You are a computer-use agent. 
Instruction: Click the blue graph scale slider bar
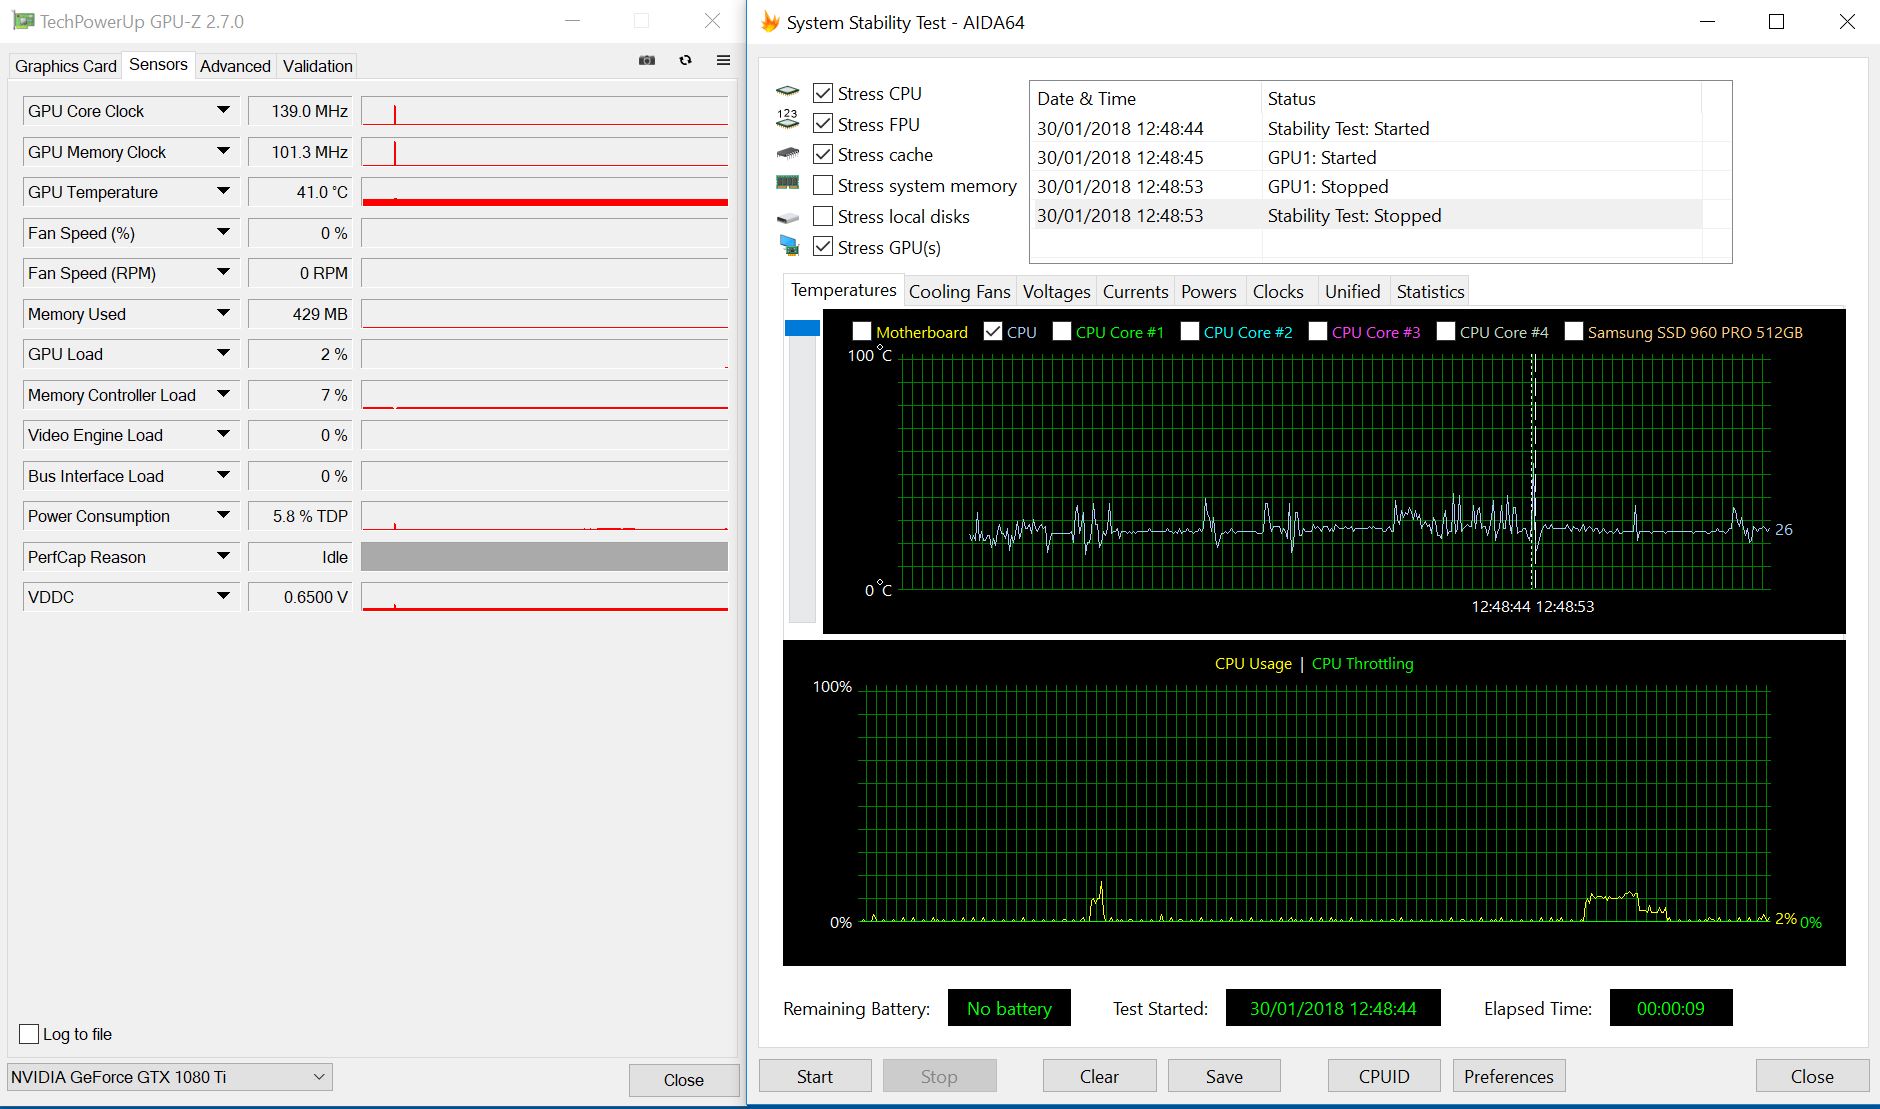802,329
